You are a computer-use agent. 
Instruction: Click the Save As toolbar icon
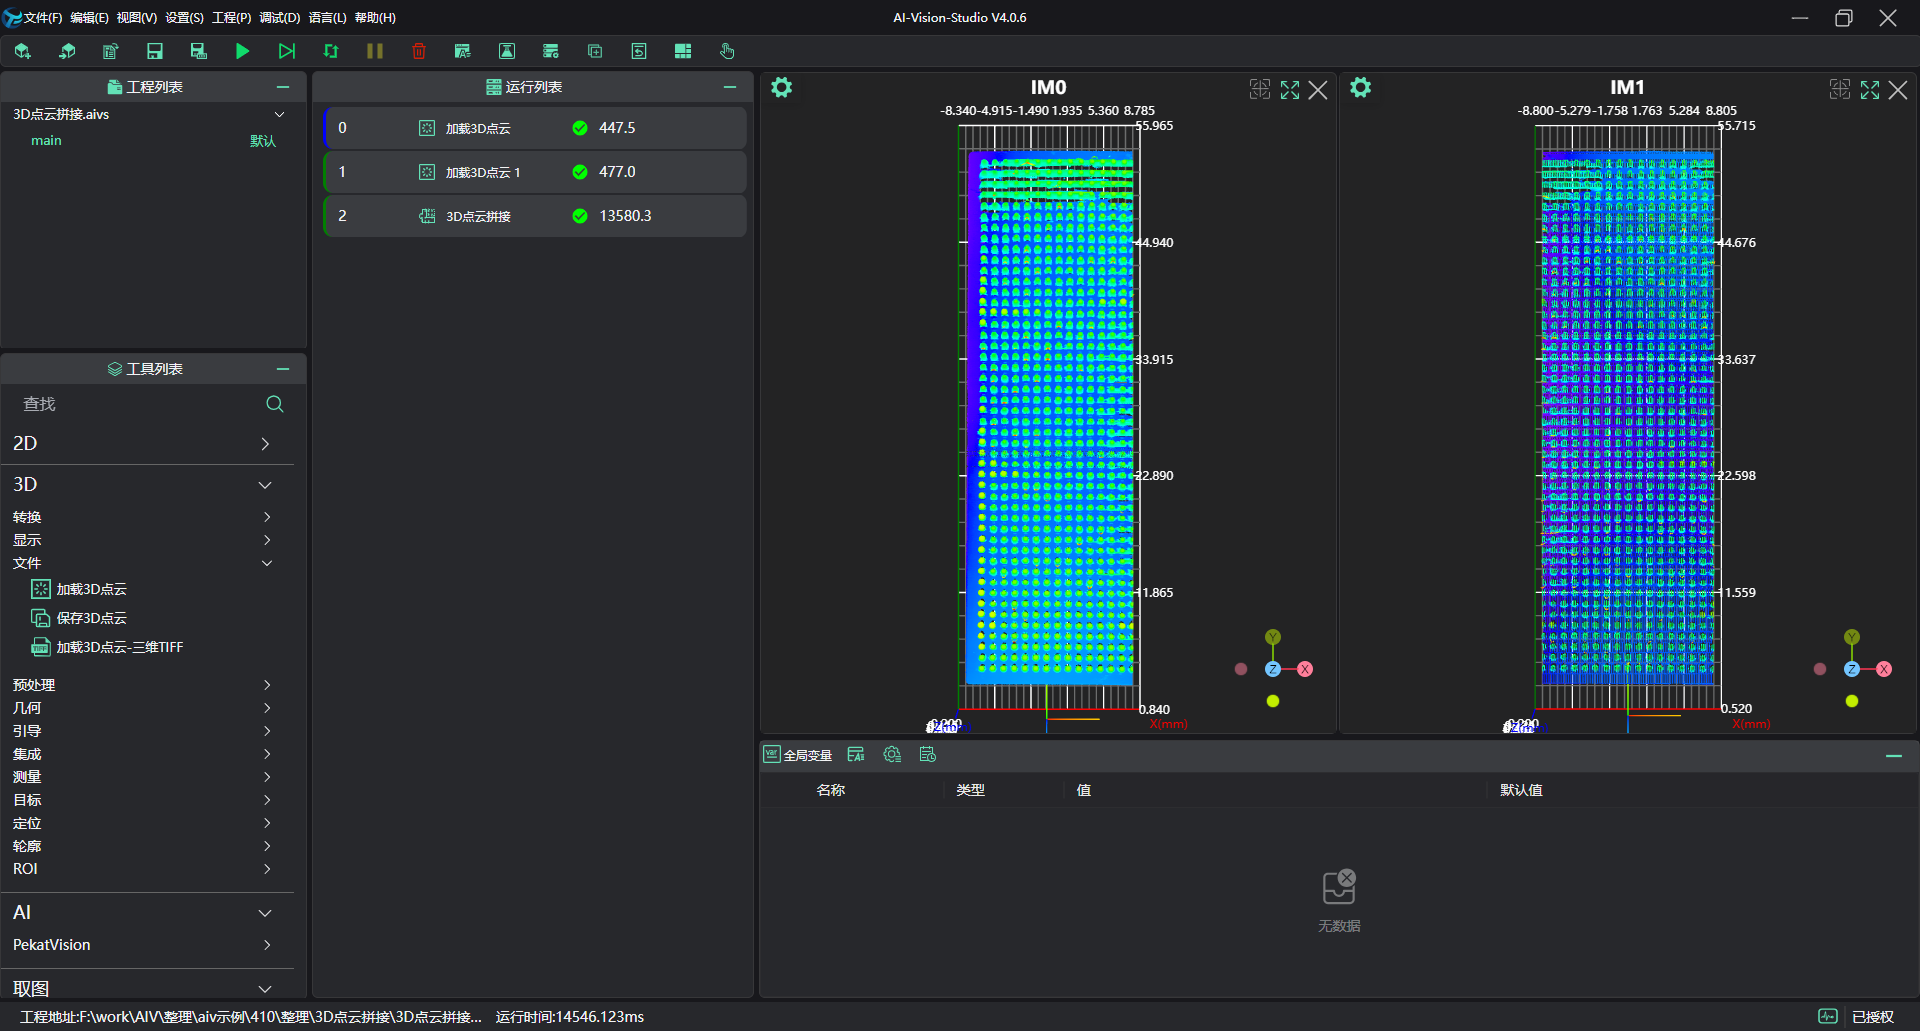pyautogui.click(x=199, y=51)
